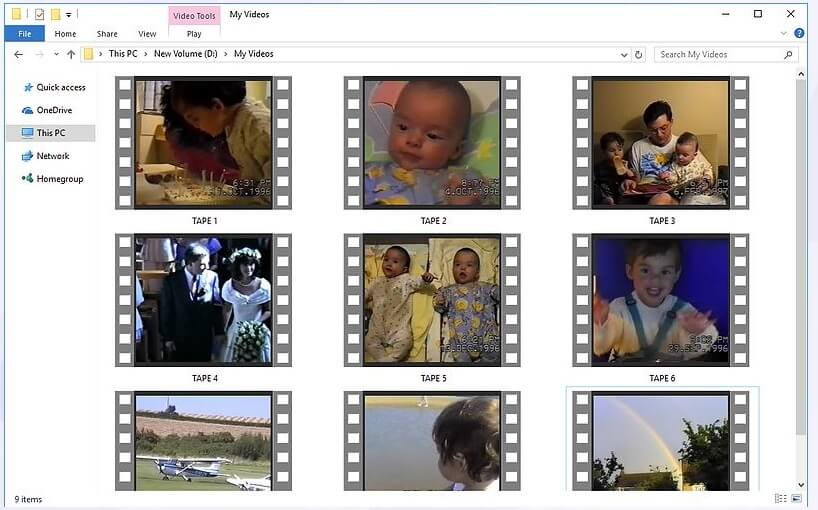Expand the ribbon with the chevron
The image size is (818, 510).
click(x=785, y=33)
